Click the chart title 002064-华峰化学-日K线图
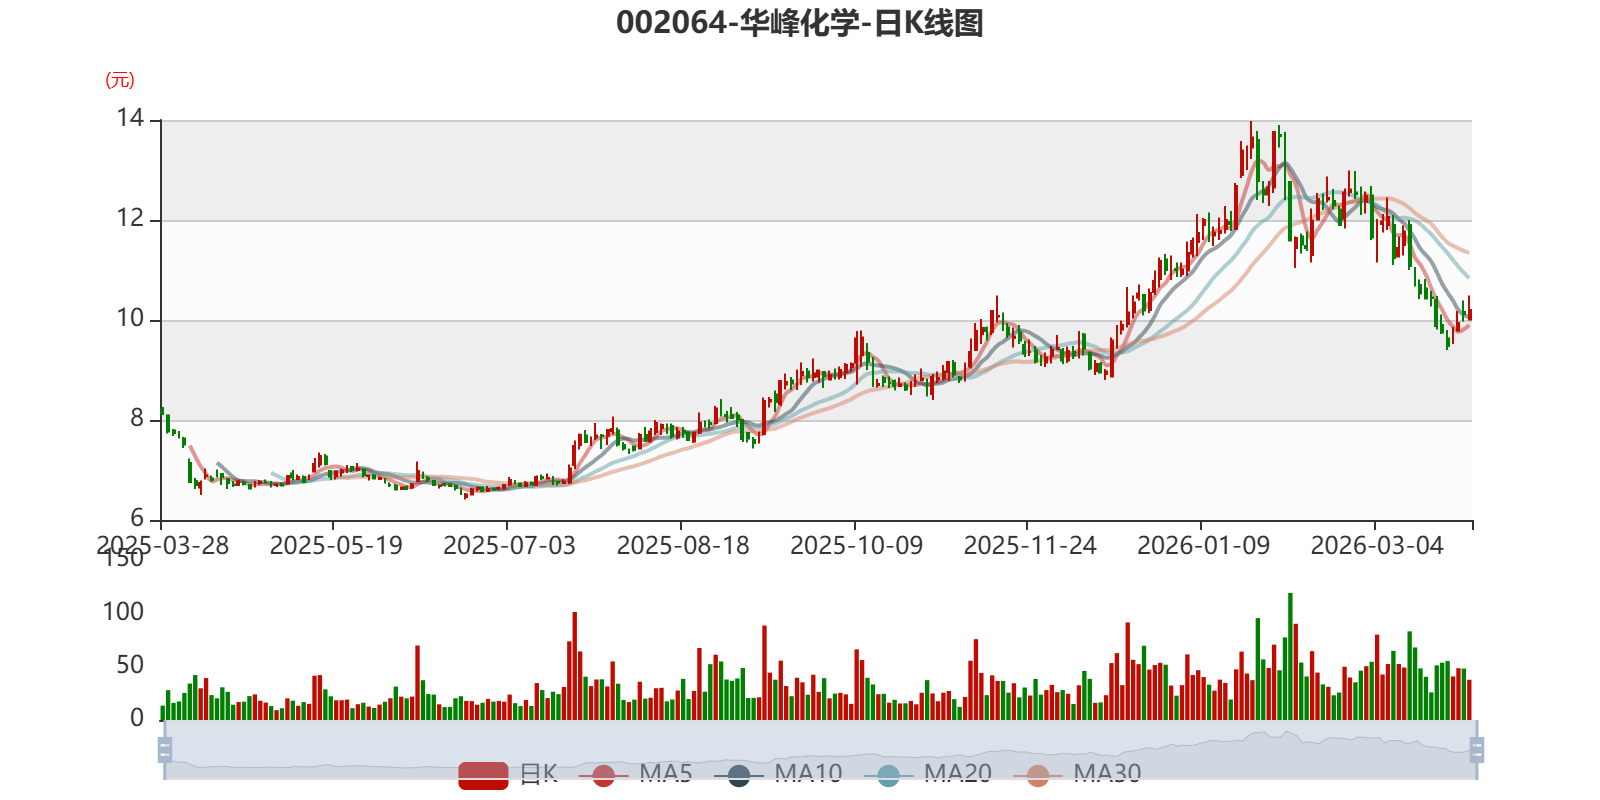The height and width of the screenshot is (800, 1600). coord(800,23)
